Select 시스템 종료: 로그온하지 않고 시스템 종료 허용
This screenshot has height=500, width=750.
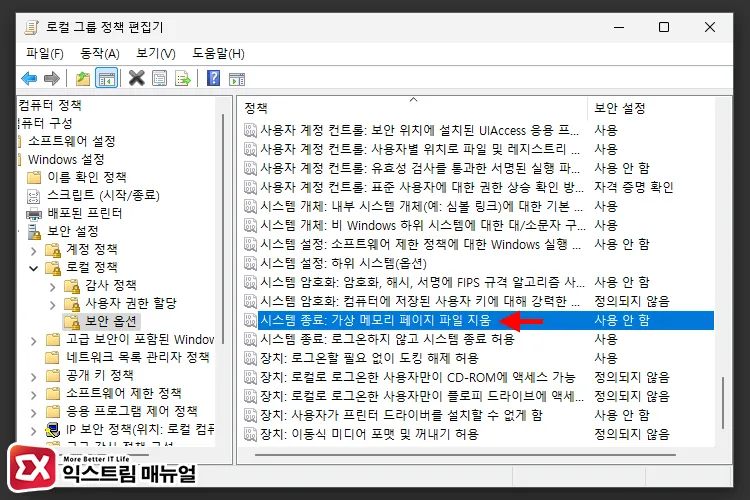click(478, 339)
